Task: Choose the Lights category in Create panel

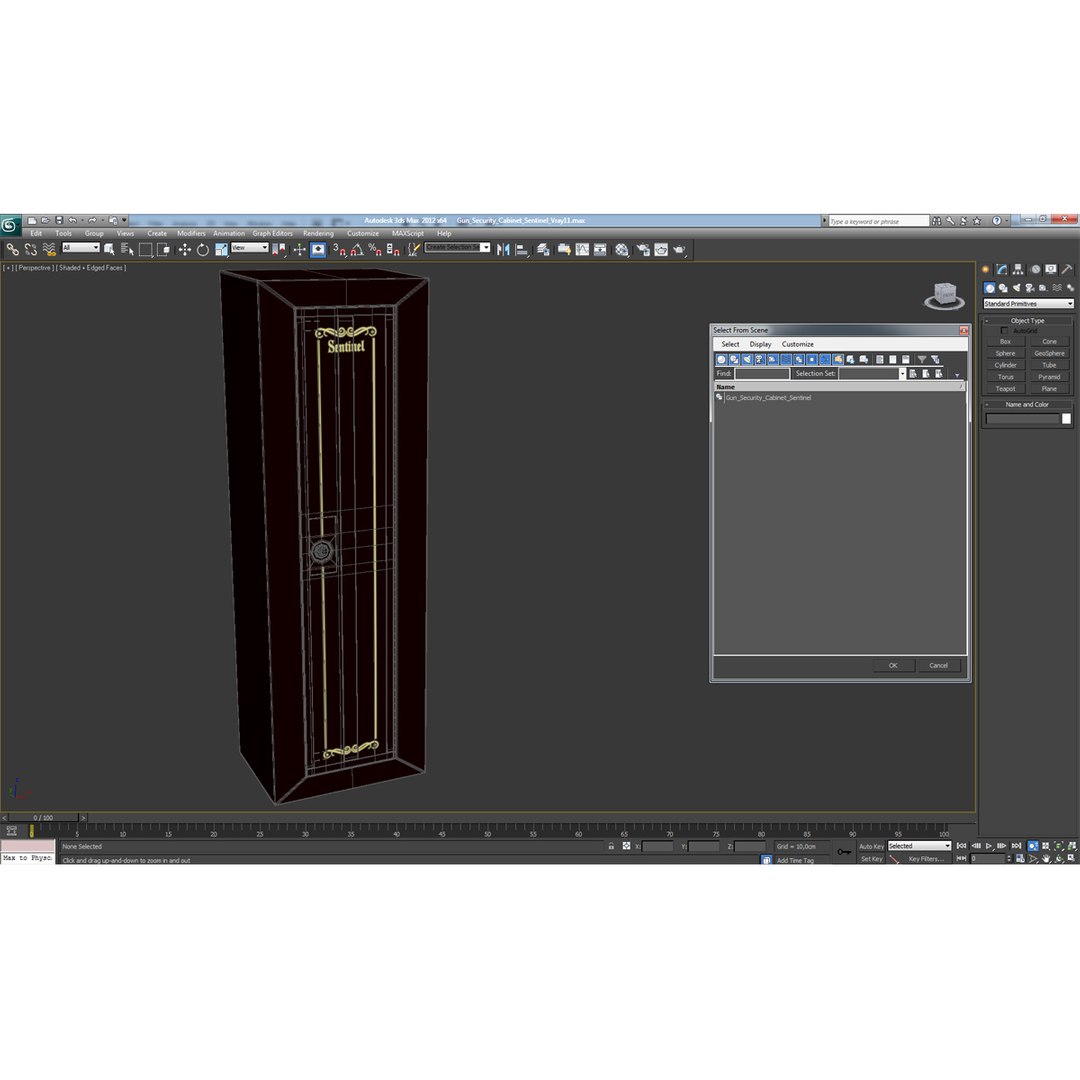Action: pyautogui.click(x=1017, y=288)
